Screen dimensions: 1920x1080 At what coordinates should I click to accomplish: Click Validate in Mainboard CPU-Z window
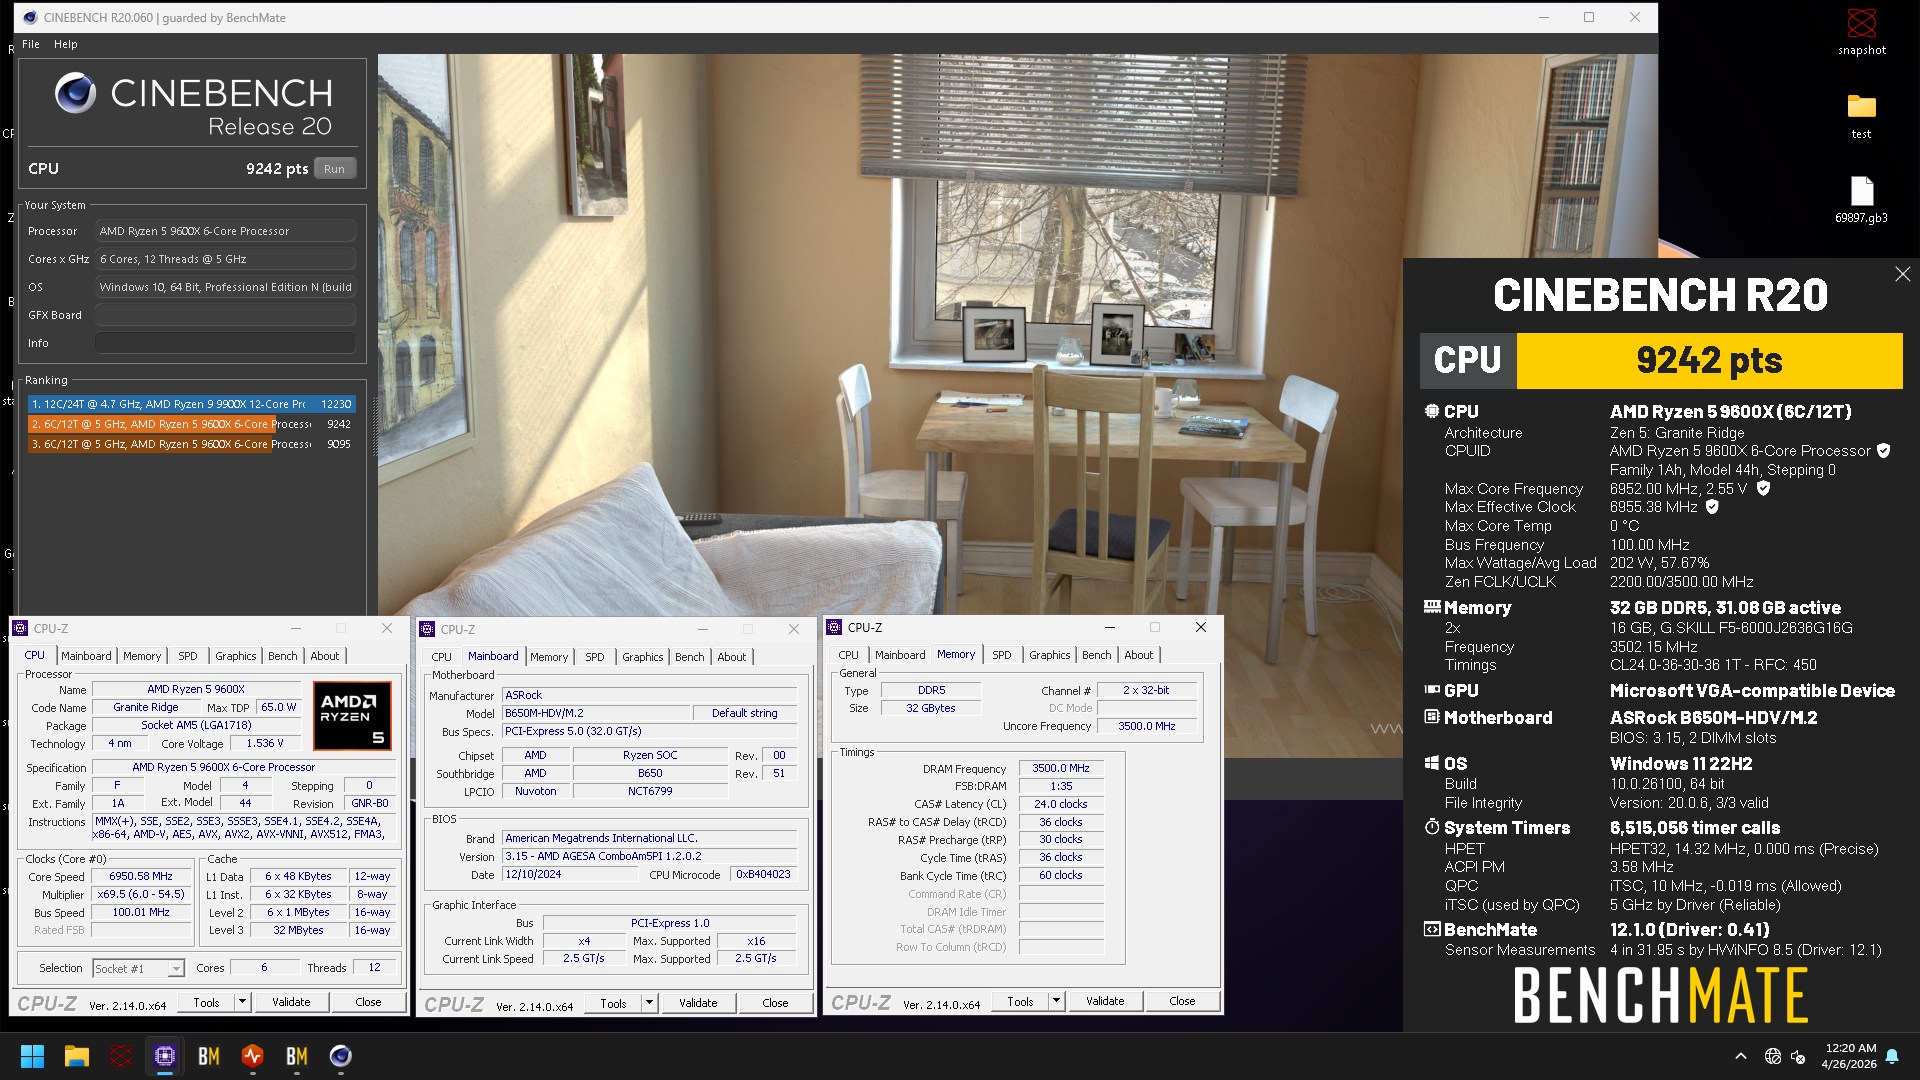[x=698, y=1003]
